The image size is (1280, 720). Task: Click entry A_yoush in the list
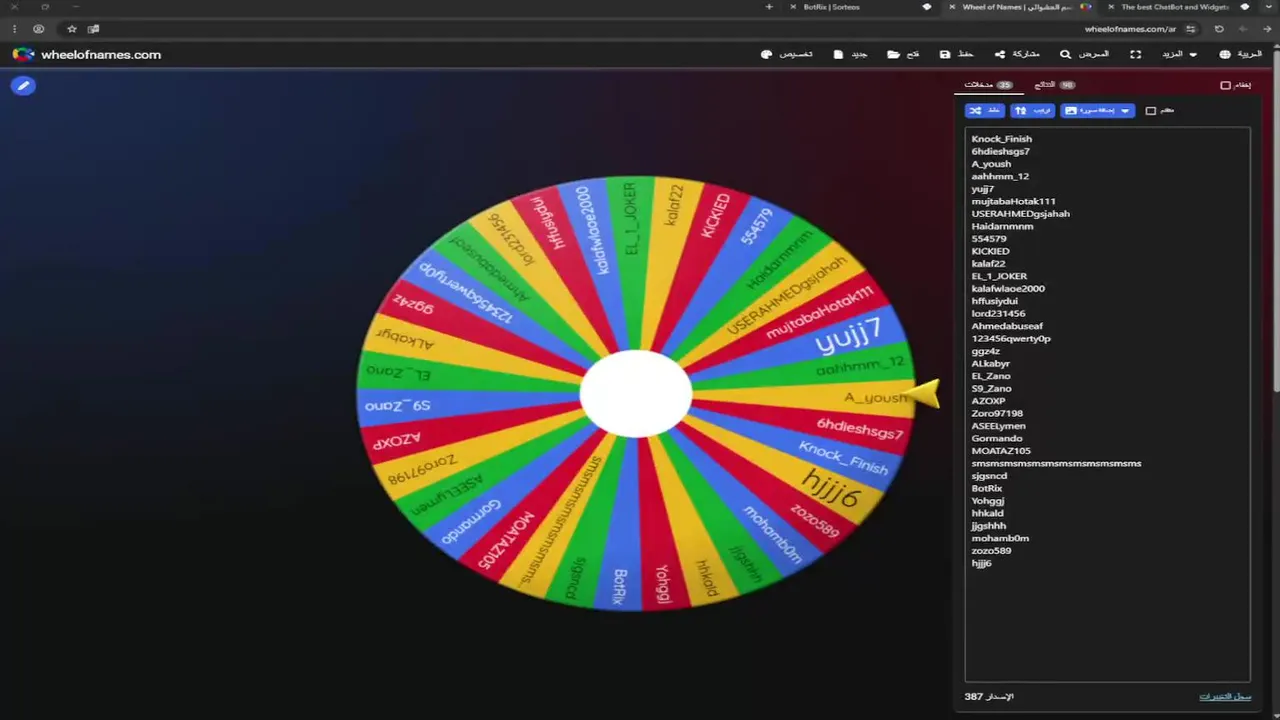pyautogui.click(x=991, y=164)
